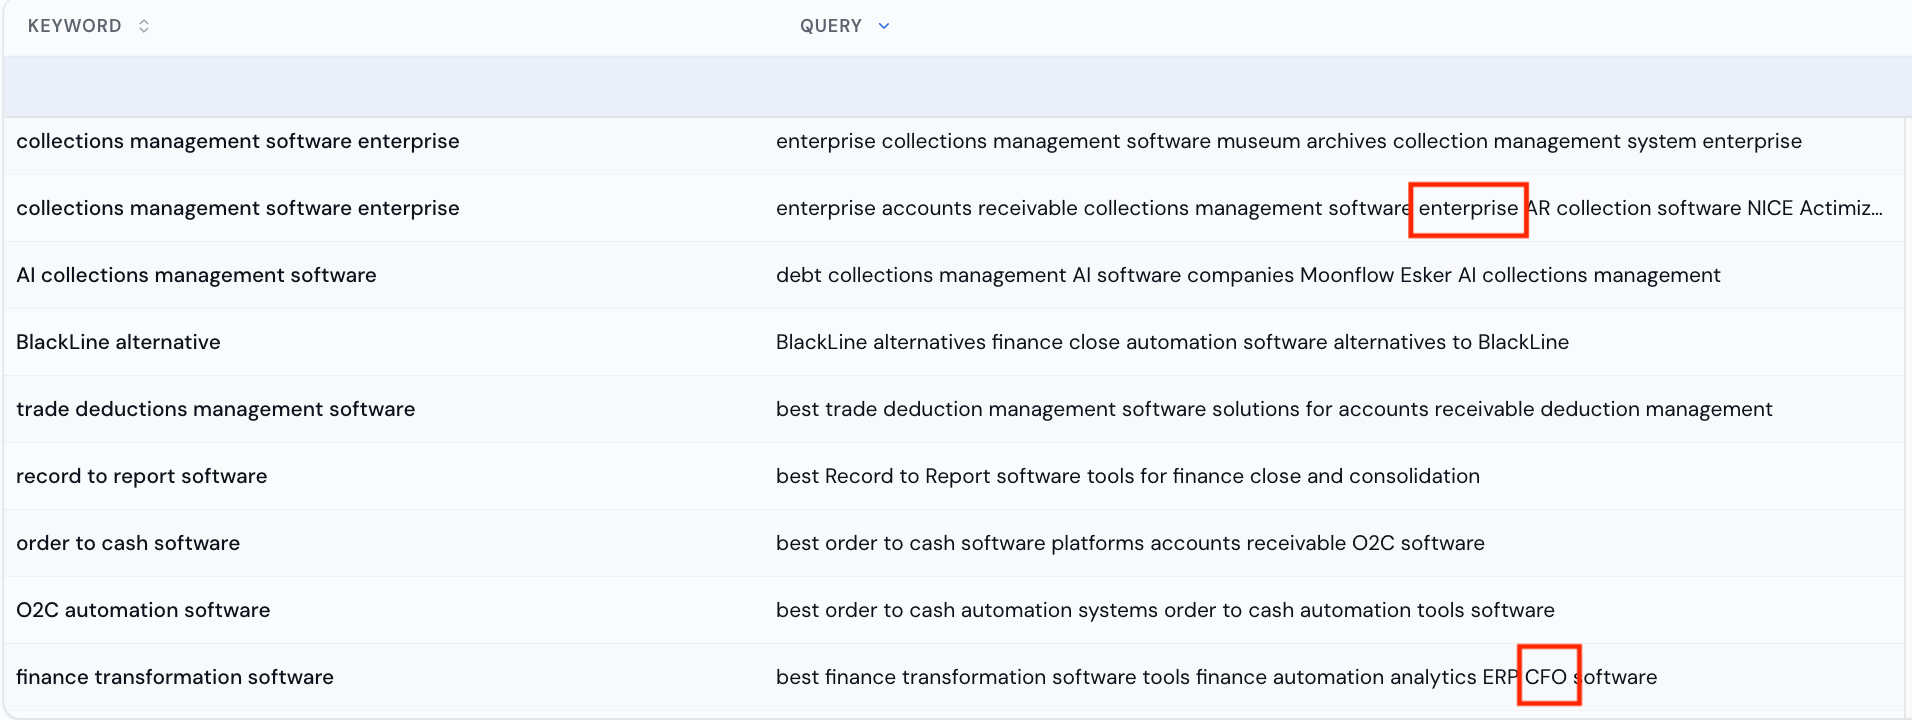
Task: Sort by the KEYWORD column arrows icon
Action: click(x=144, y=26)
